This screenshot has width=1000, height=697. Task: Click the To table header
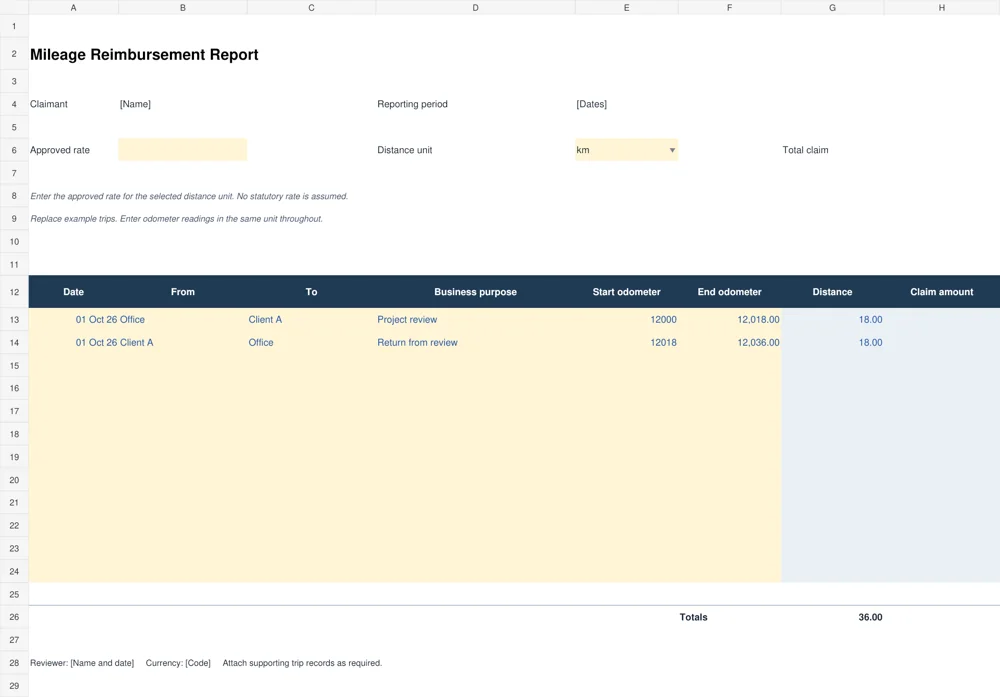[311, 291]
